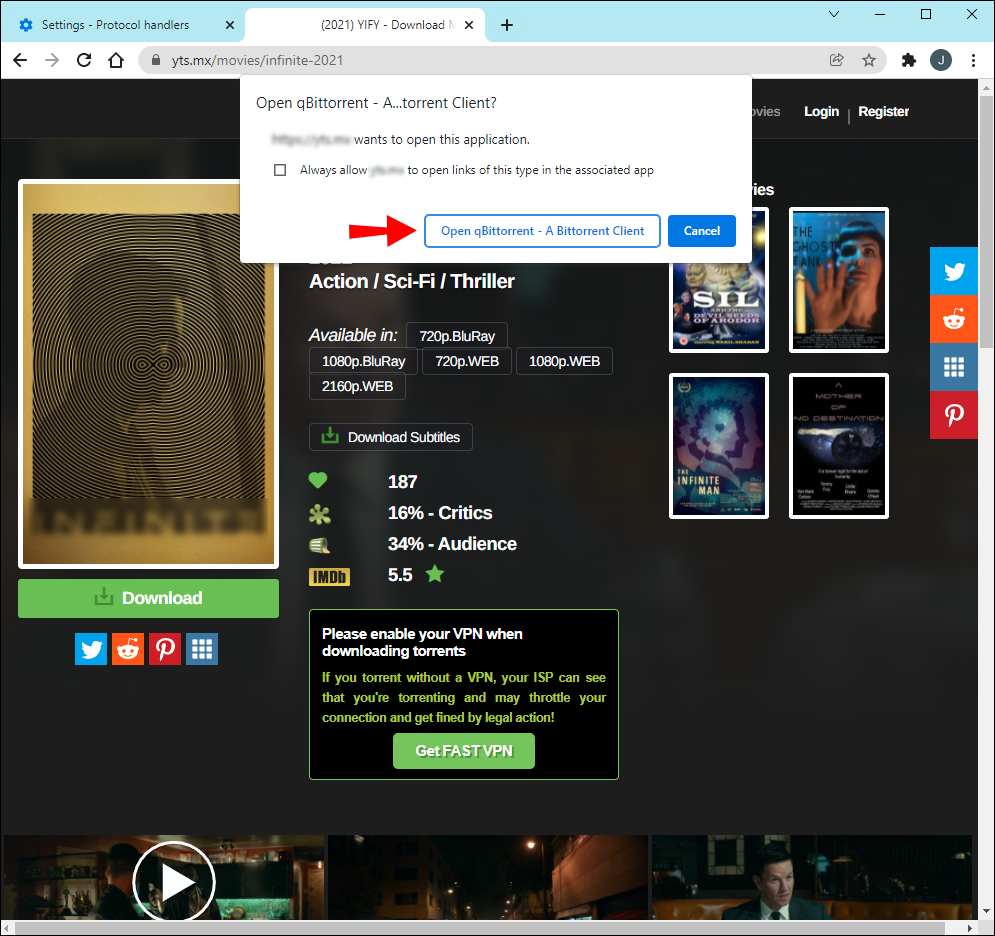The width and height of the screenshot is (995, 936).
Task: Enable Always allow to open links checkbox
Action: (280, 170)
